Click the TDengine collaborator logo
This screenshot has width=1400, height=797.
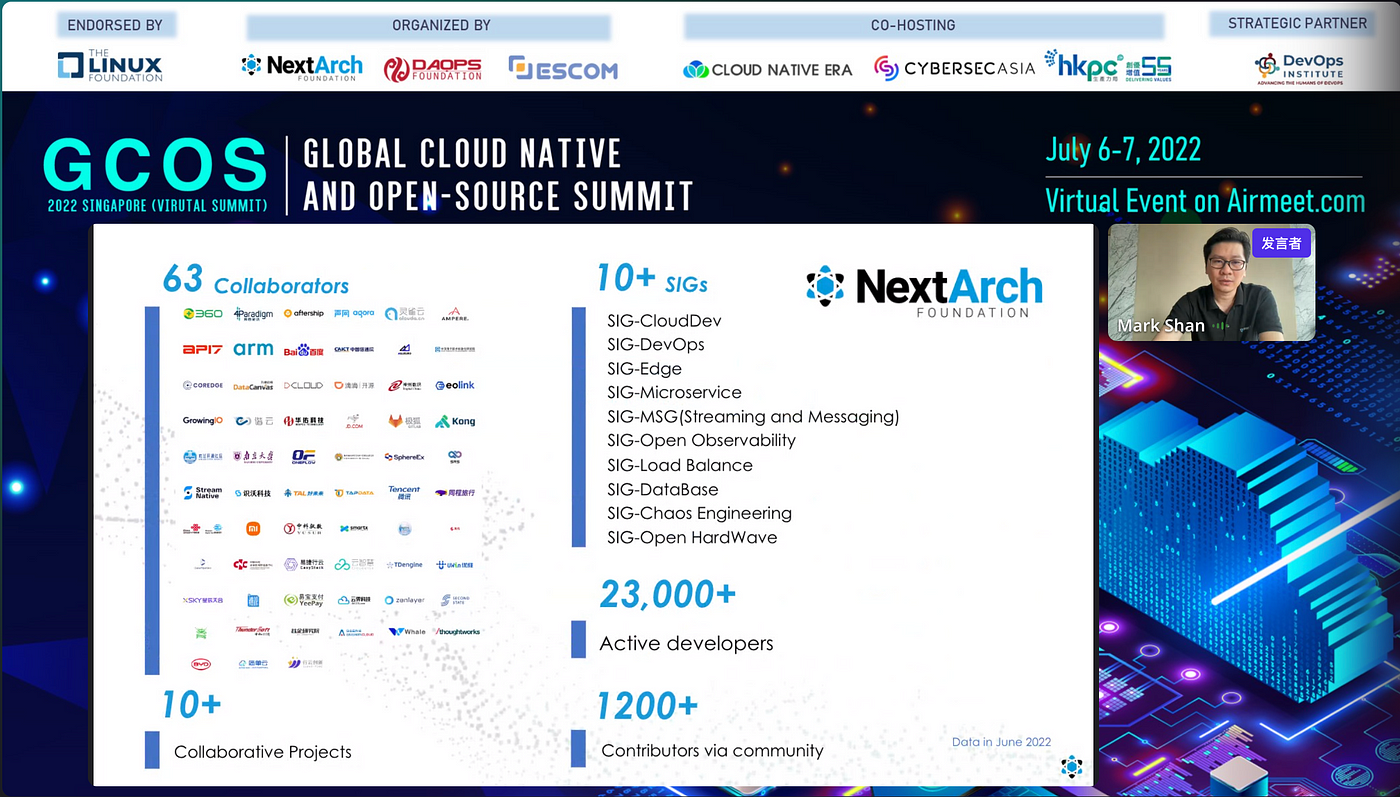(x=404, y=565)
